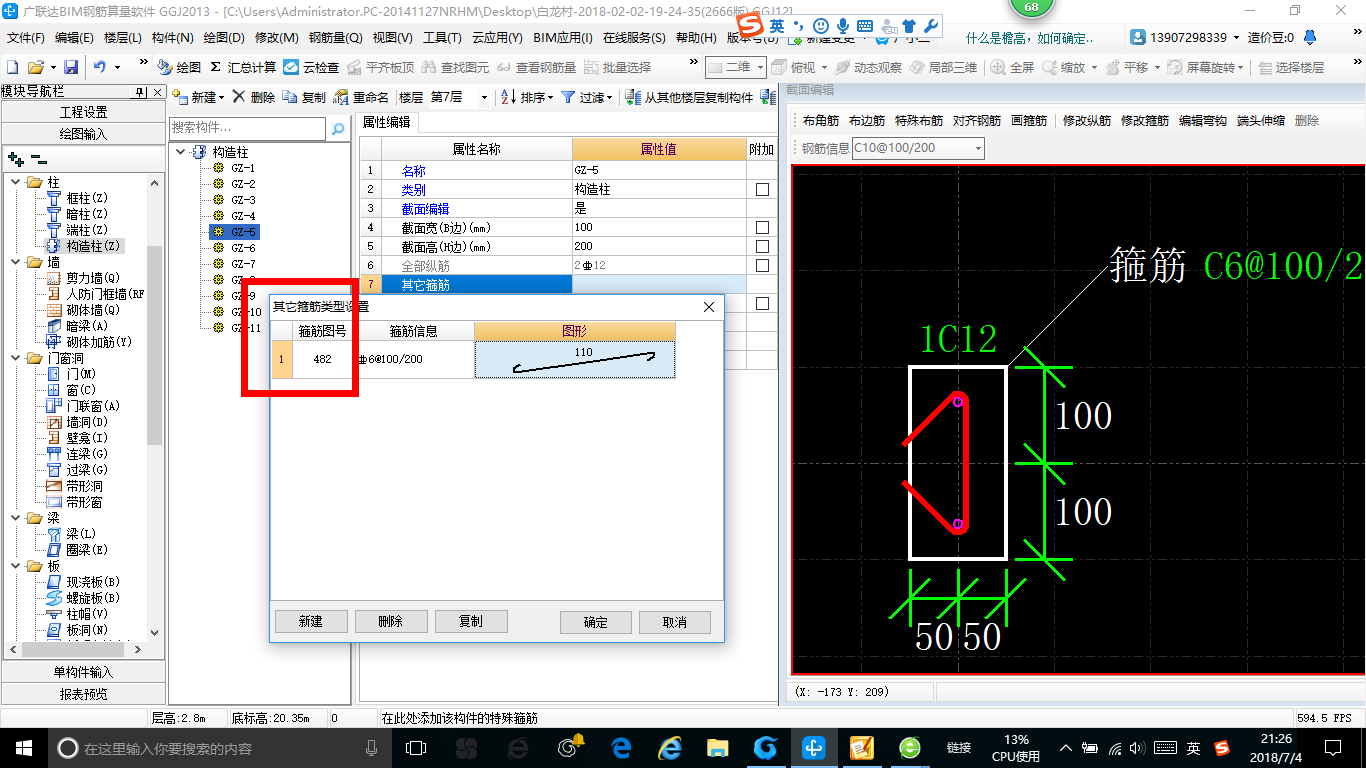Viewport: 1366px width, 768px height.
Task: Collapse the 梁 folder in navigation tree
Action: [x=15, y=518]
